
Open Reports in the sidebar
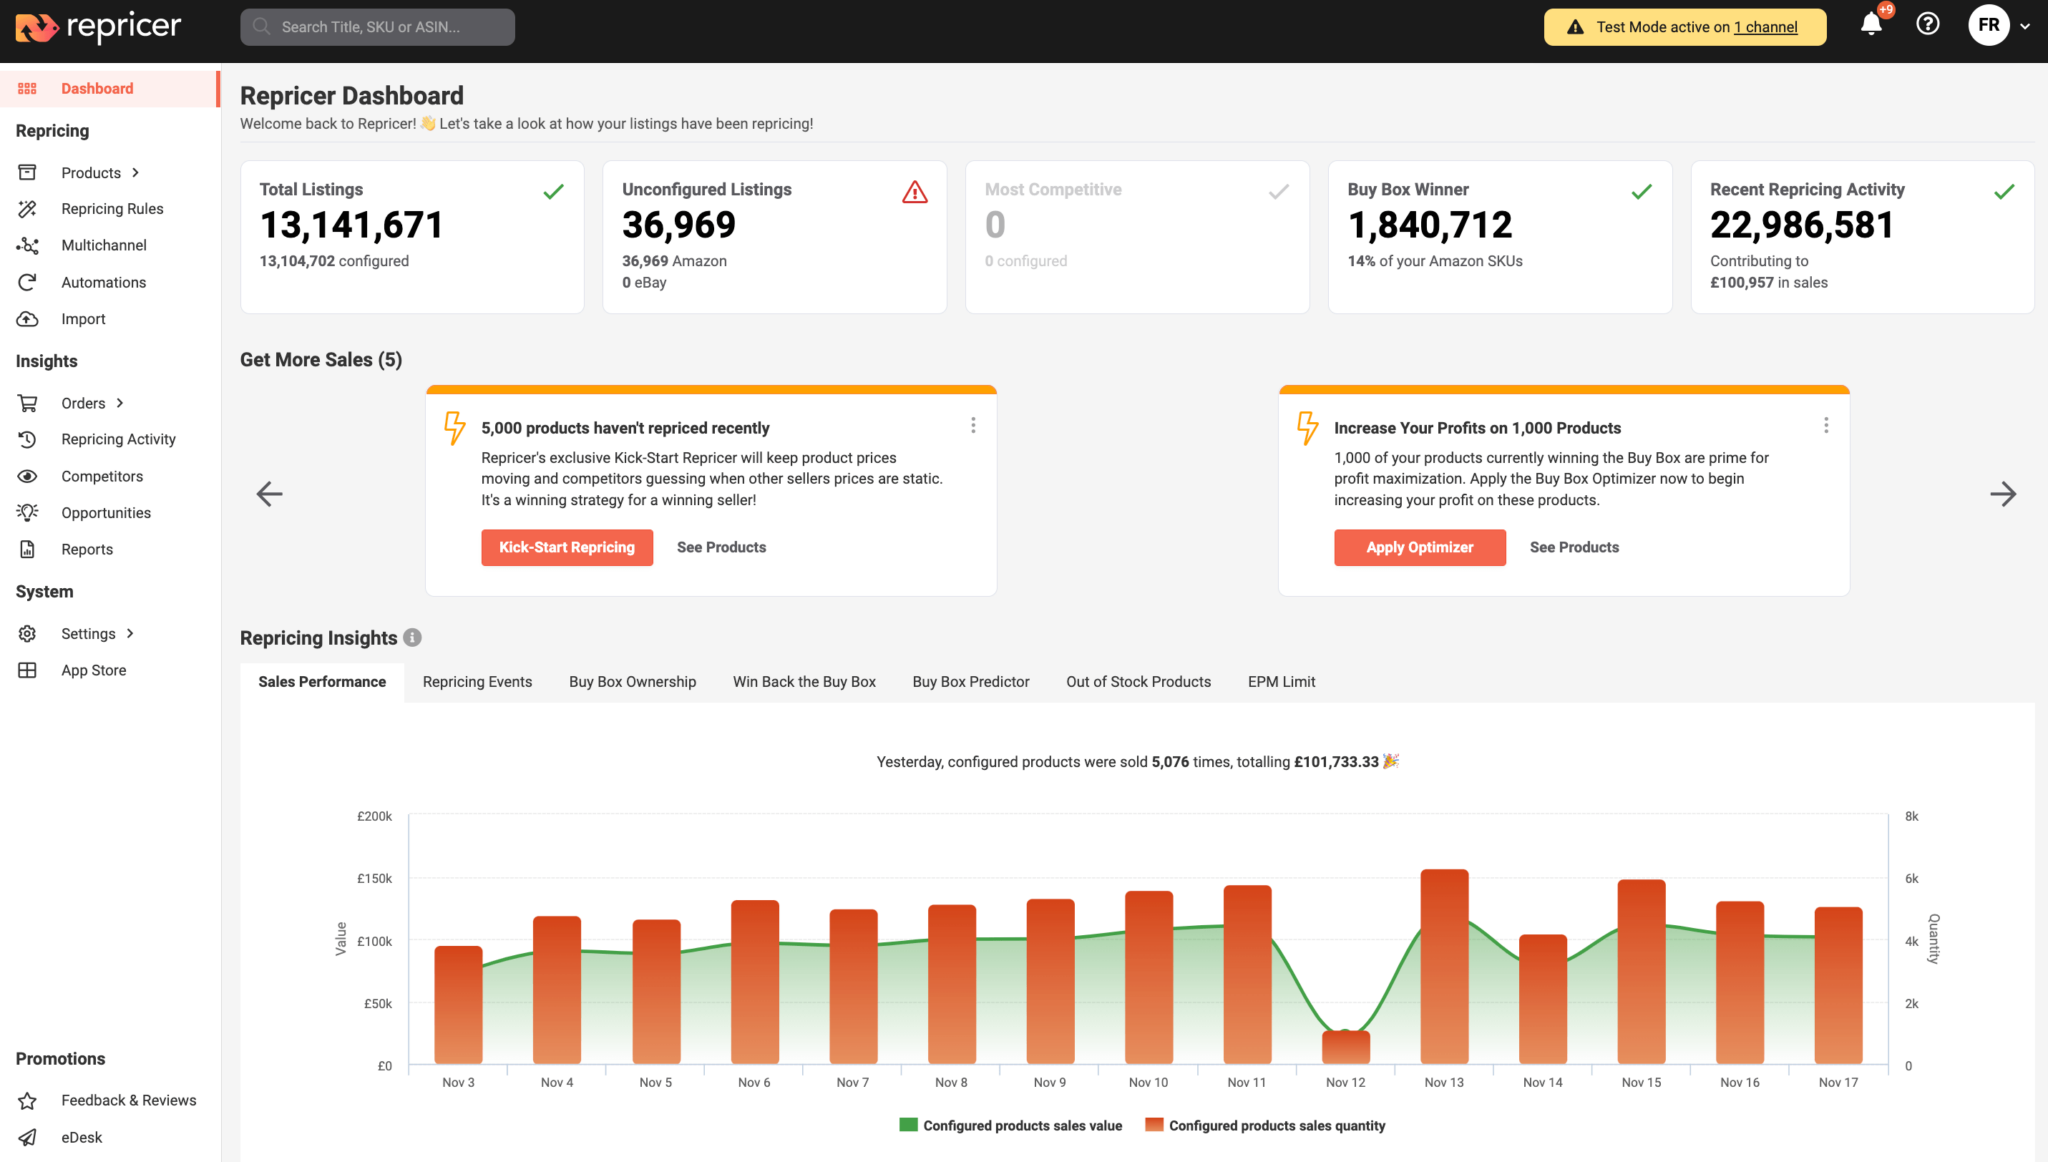pyautogui.click(x=87, y=549)
